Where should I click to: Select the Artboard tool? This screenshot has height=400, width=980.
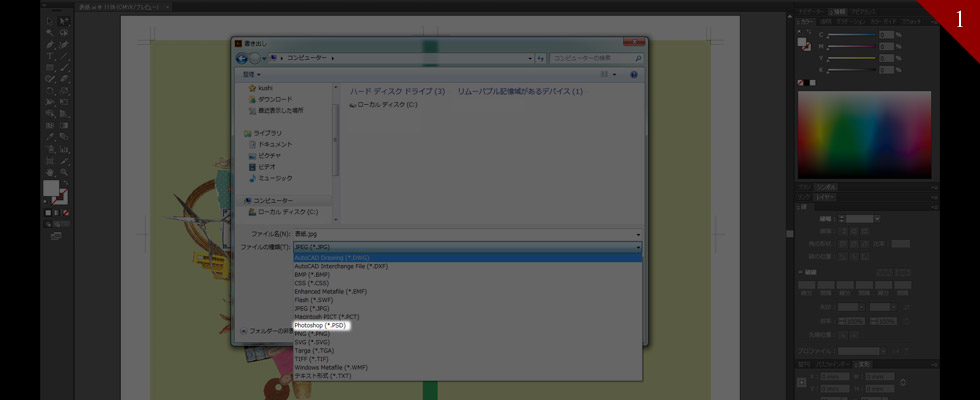coord(50,161)
